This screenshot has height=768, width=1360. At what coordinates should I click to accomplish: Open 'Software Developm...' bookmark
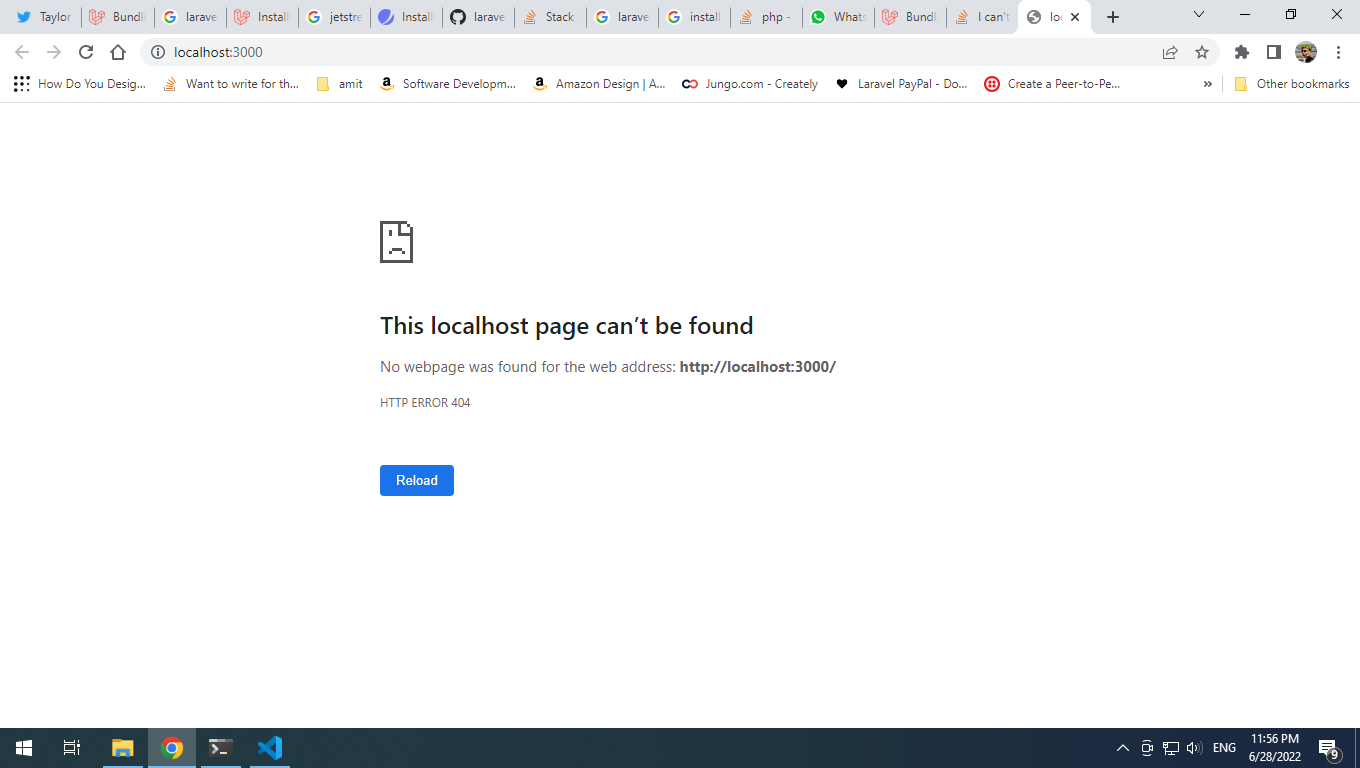tap(448, 84)
